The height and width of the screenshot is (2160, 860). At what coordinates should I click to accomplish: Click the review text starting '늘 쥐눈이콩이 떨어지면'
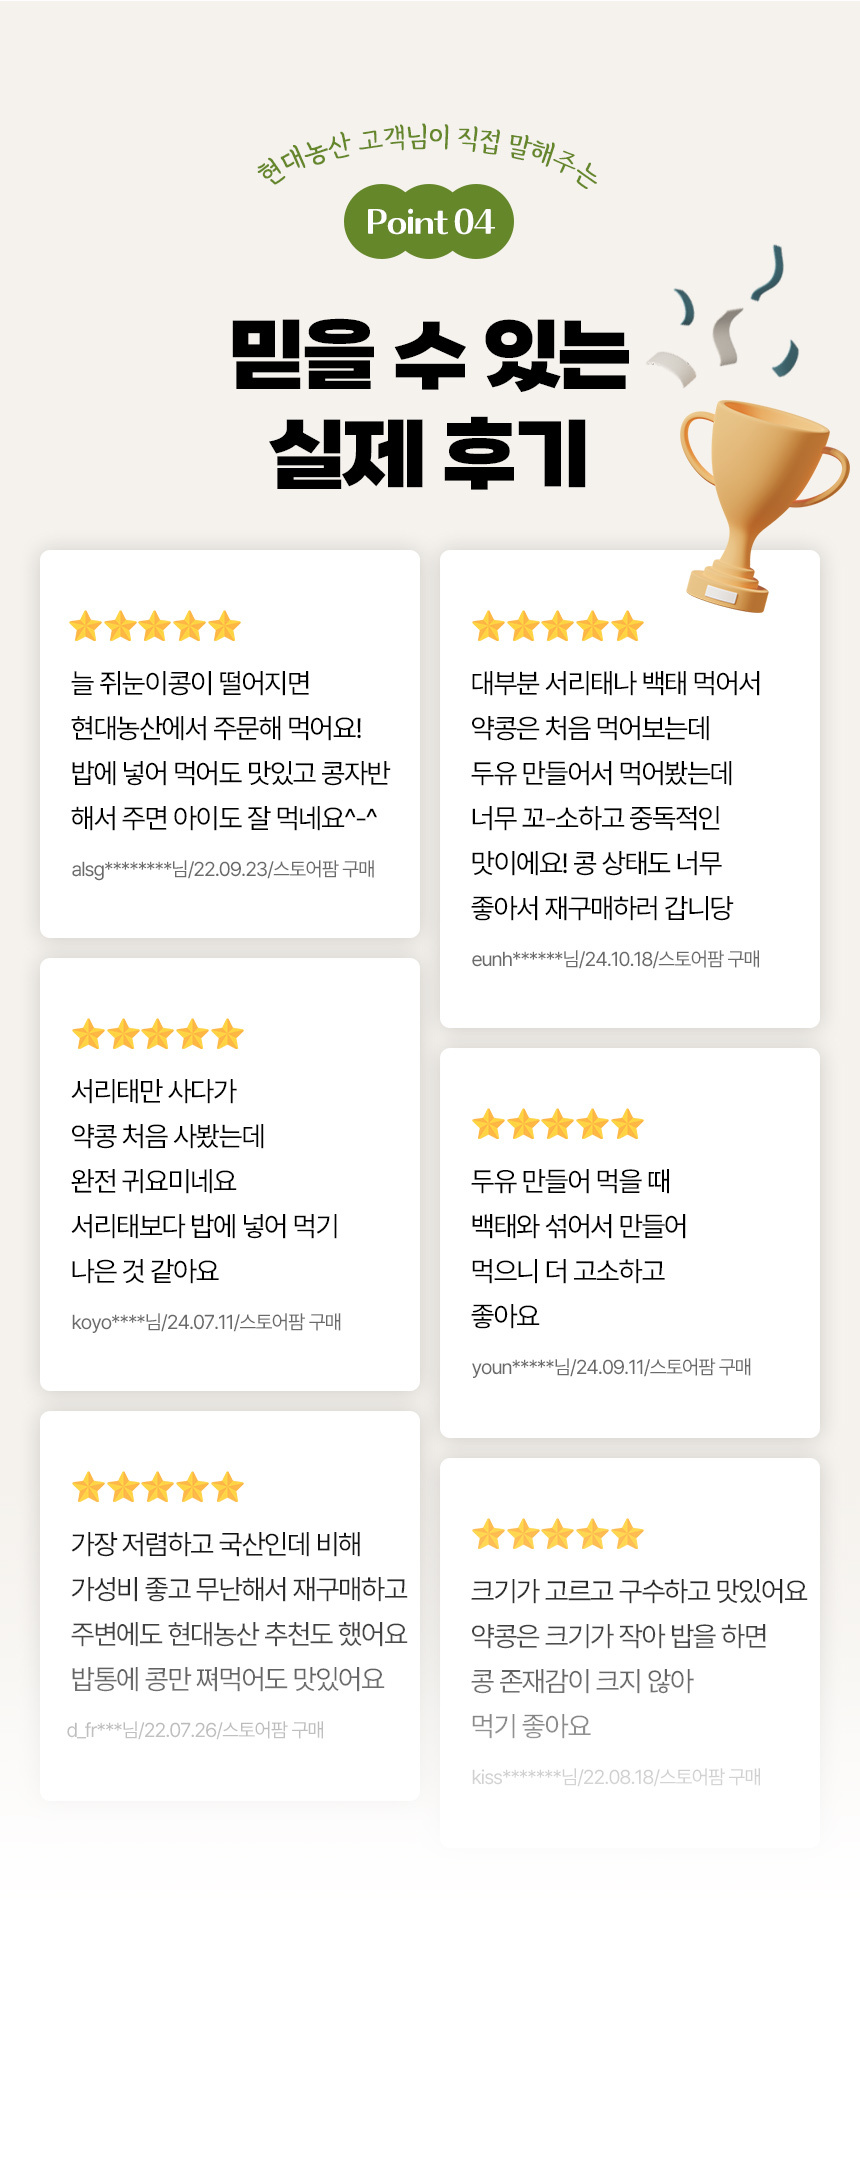pos(230,750)
